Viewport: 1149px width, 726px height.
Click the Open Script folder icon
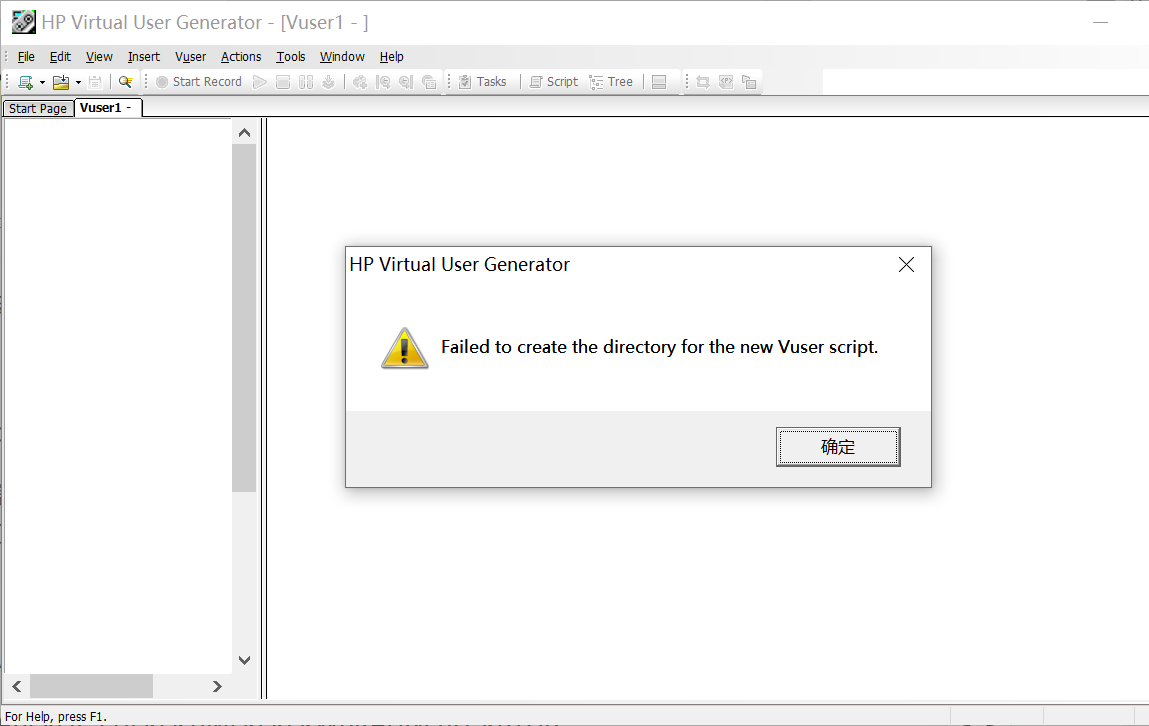61,82
